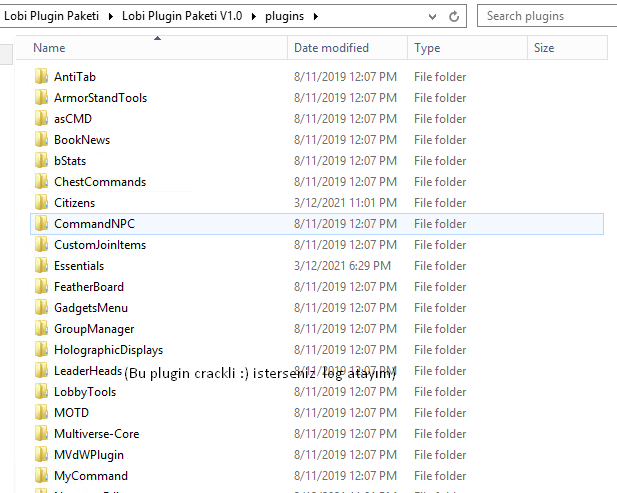This screenshot has height=493, width=617.
Task: Click the LobbyTools folder icon
Action: coord(41,391)
